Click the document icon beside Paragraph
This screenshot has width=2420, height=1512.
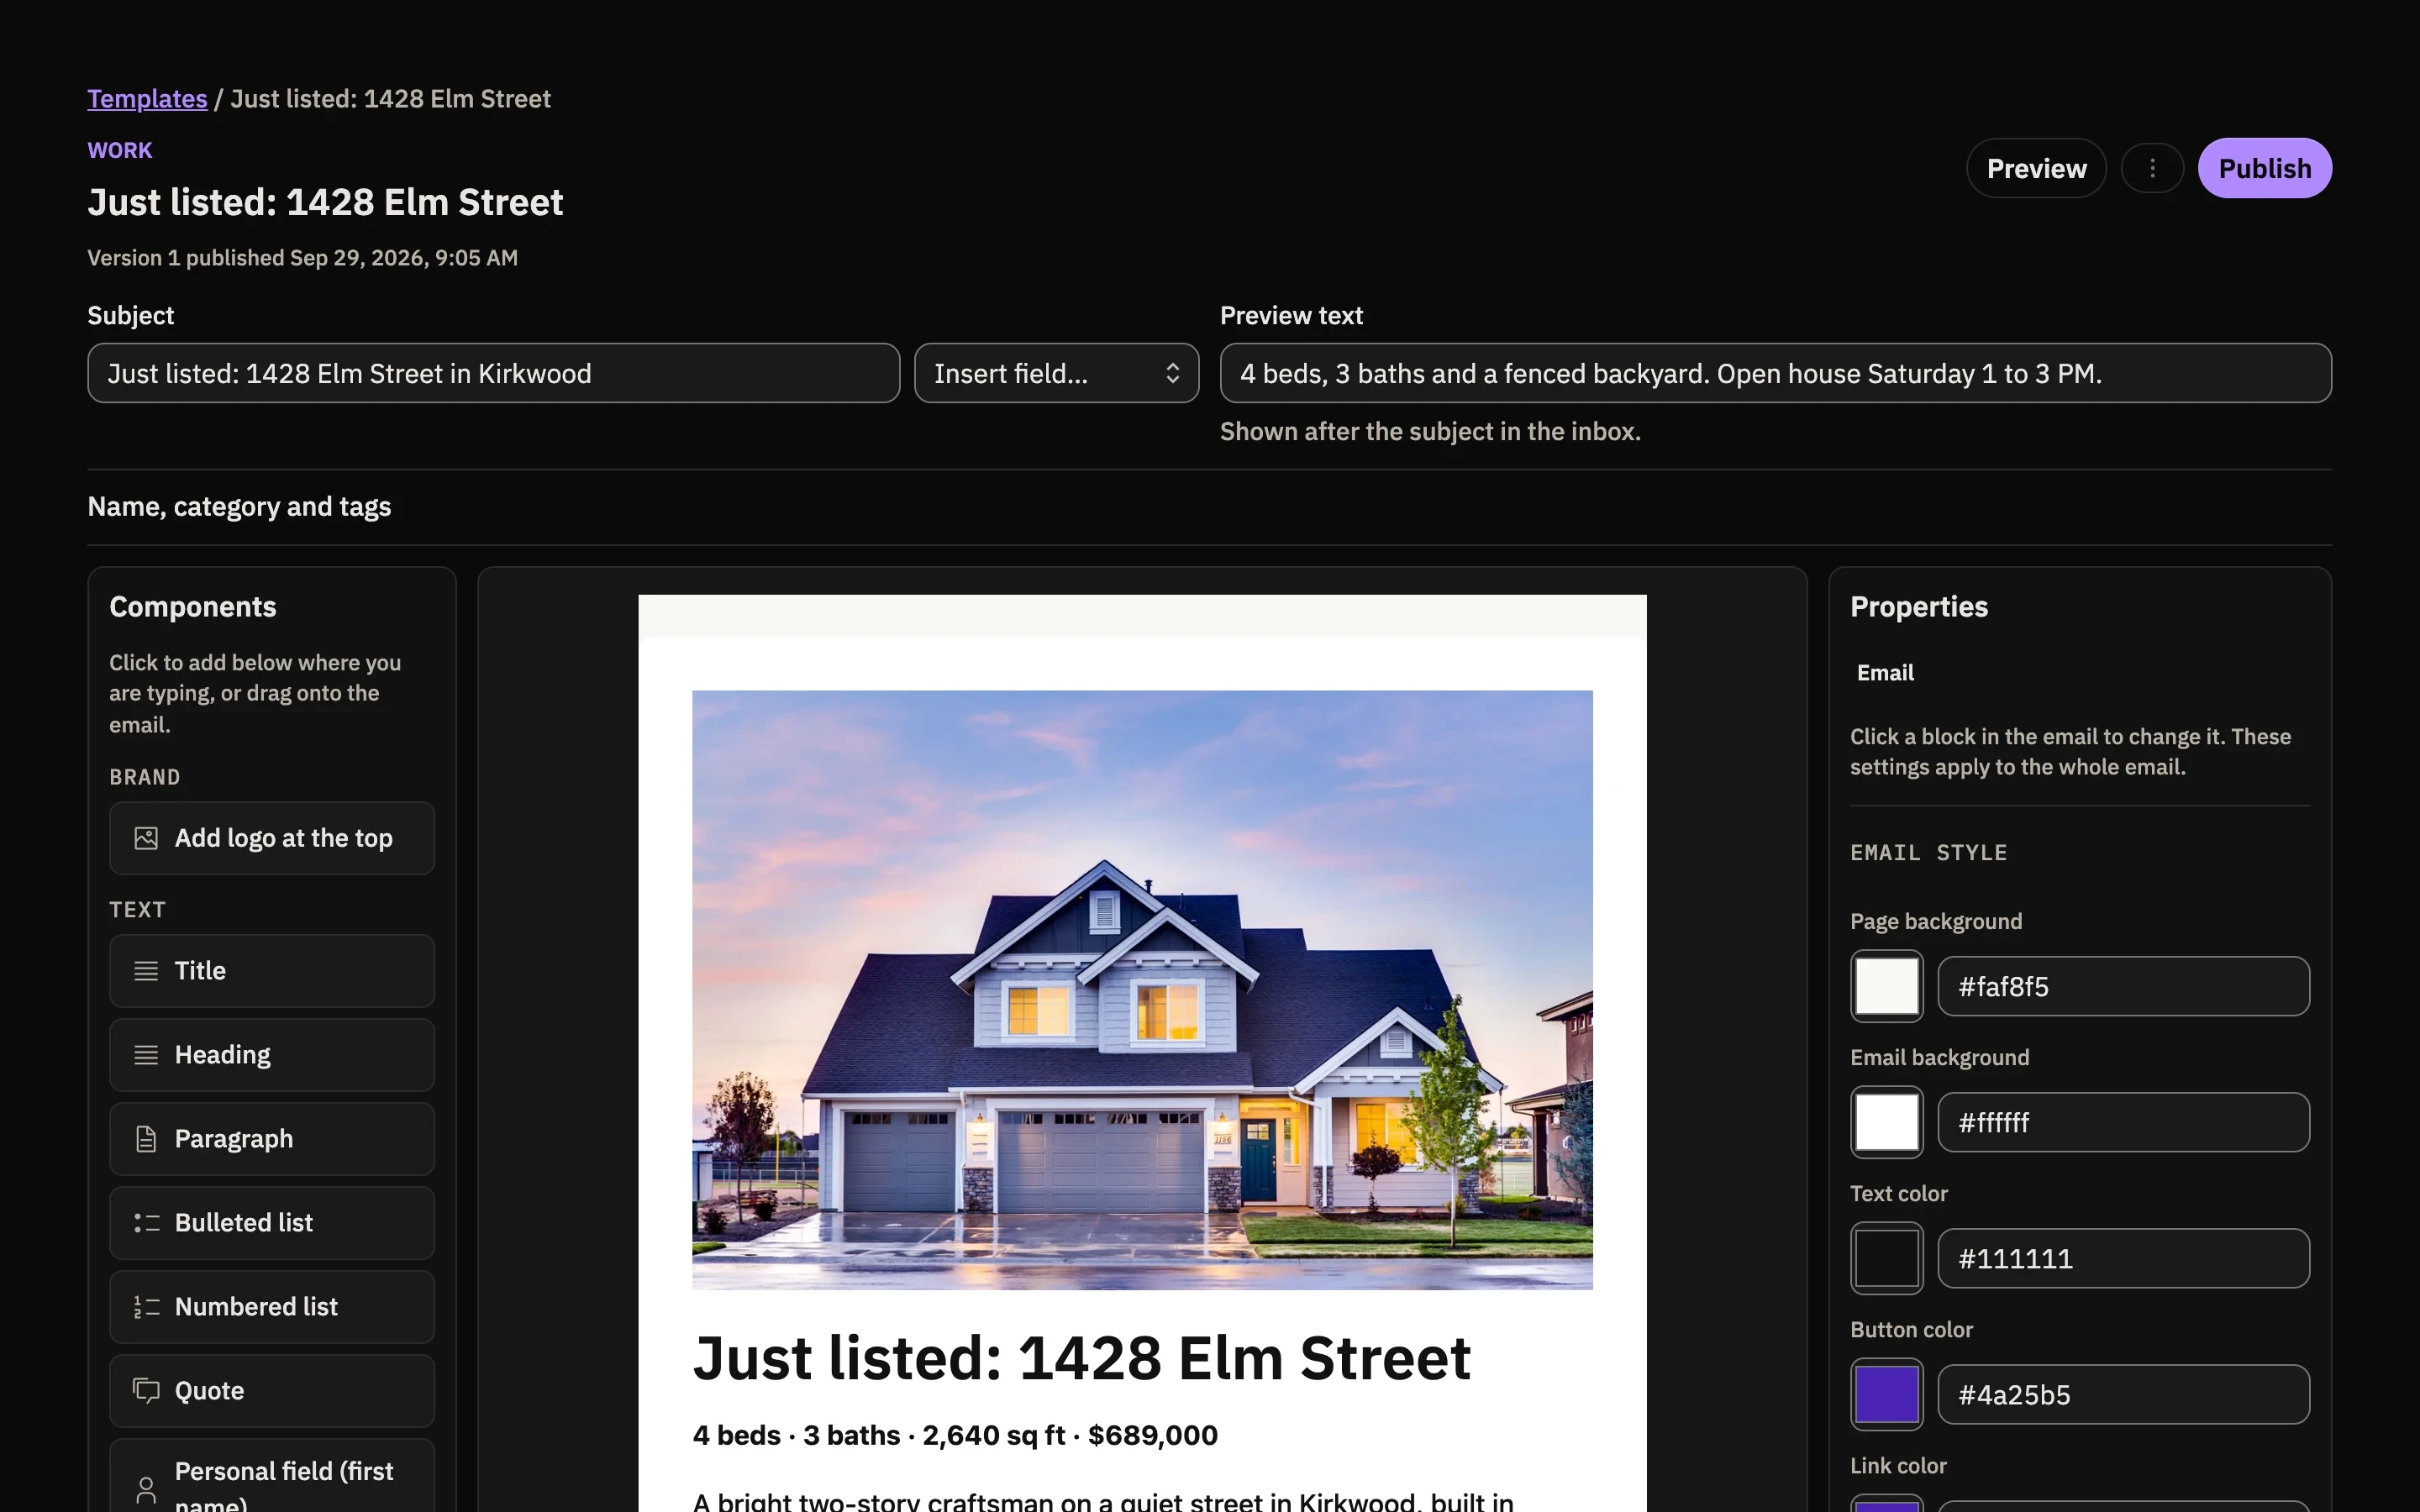point(146,1139)
